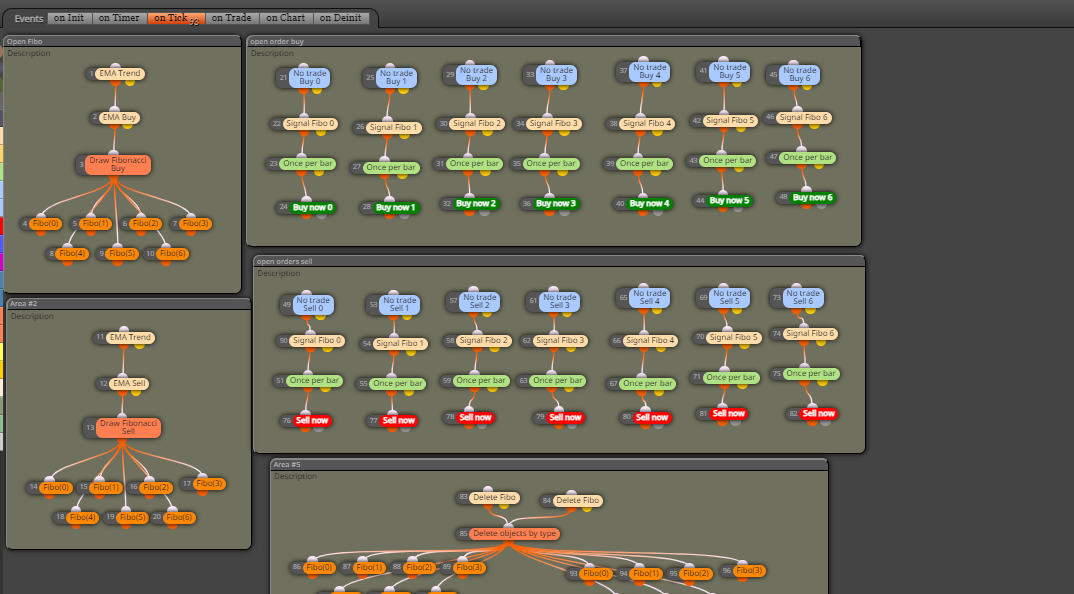The image size is (1074, 594).
Task: Select Fibo(0) block number 86
Action: coord(319,567)
